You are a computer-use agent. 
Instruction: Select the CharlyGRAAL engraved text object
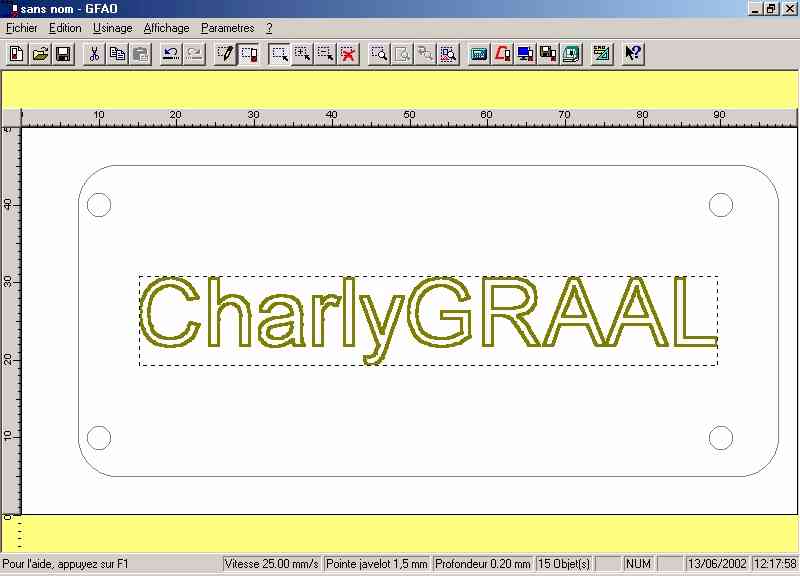pos(429,320)
